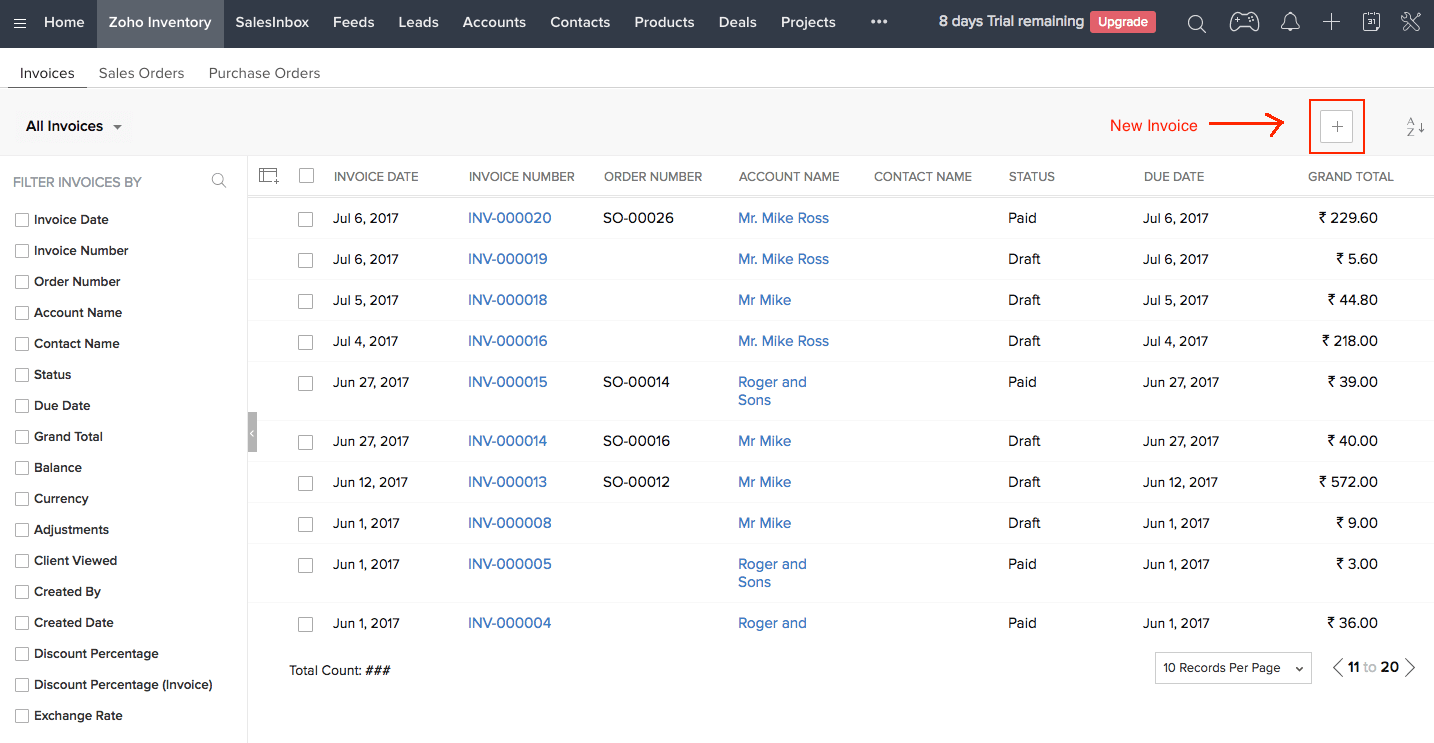Image resolution: width=1434 pixels, height=743 pixels.
Task: Open invoice INV-000005
Action: pyautogui.click(x=510, y=564)
